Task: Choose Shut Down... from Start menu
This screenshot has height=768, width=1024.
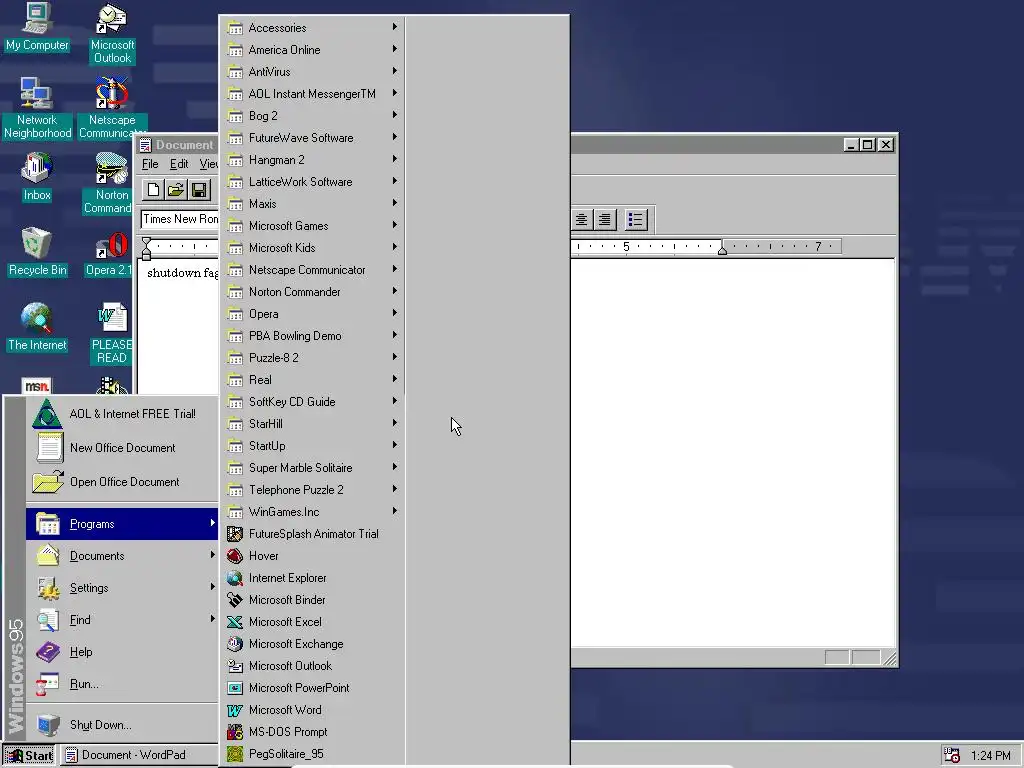Action: pos(122,724)
